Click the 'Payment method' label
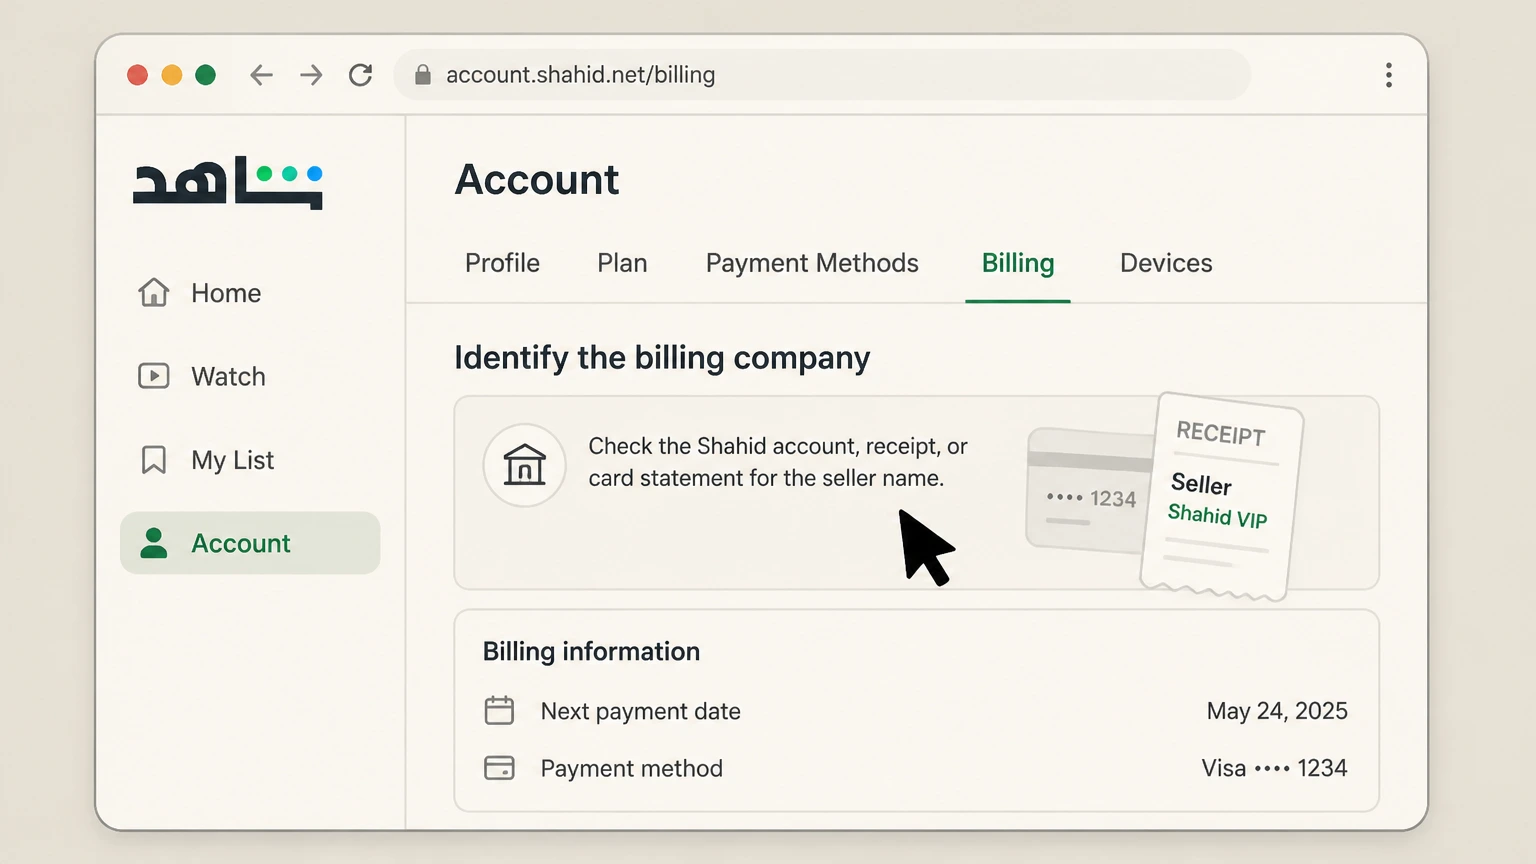The image size is (1536, 864). [632, 768]
